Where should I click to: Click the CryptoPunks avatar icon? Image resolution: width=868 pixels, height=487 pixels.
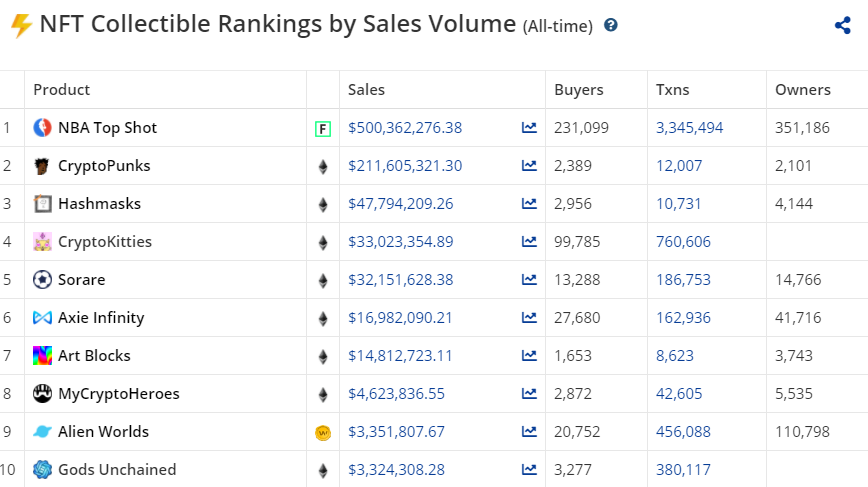[x=42, y=166]
